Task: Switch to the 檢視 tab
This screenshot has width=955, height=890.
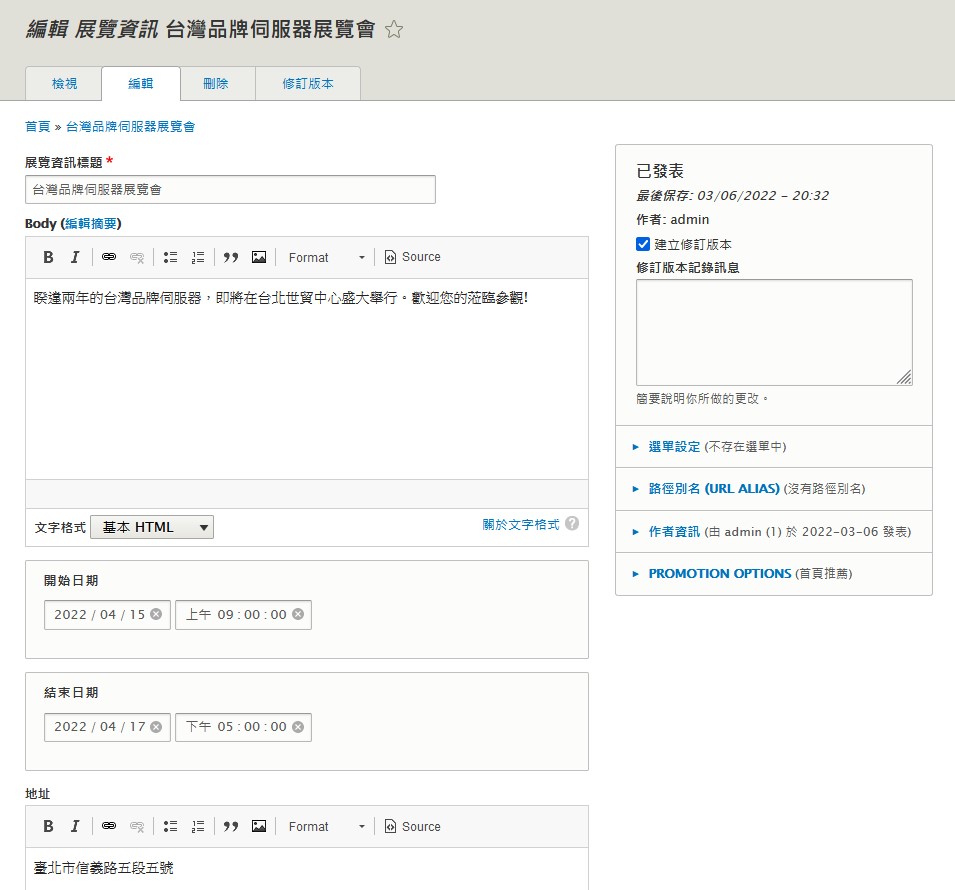Action: tap(64, 84)
